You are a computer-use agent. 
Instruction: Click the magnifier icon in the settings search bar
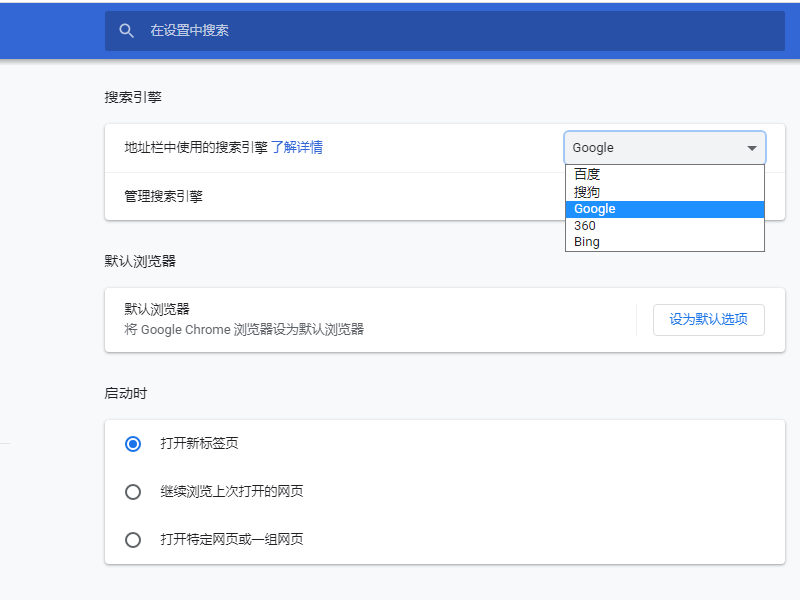tap(126, 31)
